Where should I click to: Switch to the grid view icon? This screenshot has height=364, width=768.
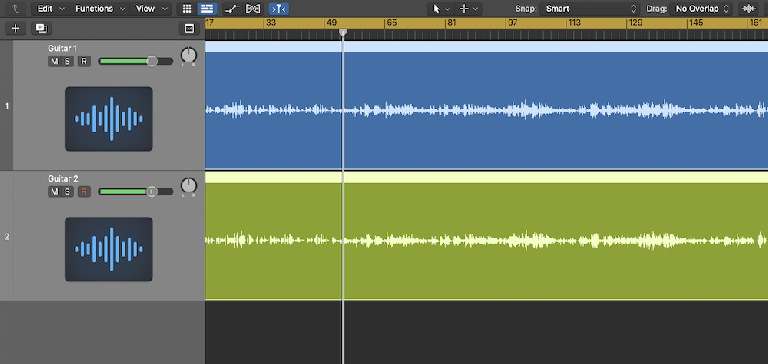click(187, 8)
